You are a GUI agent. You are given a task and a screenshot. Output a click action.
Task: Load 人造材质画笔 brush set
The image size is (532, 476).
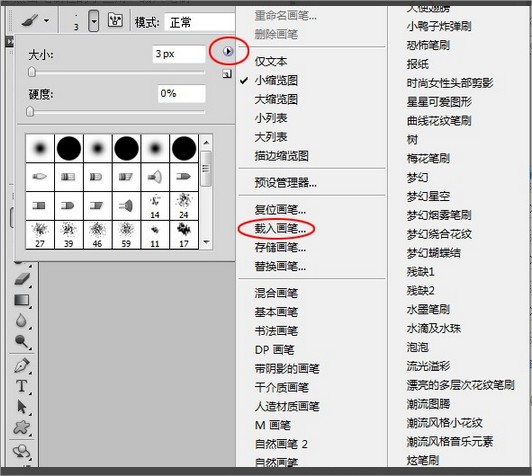click(287, 406)
